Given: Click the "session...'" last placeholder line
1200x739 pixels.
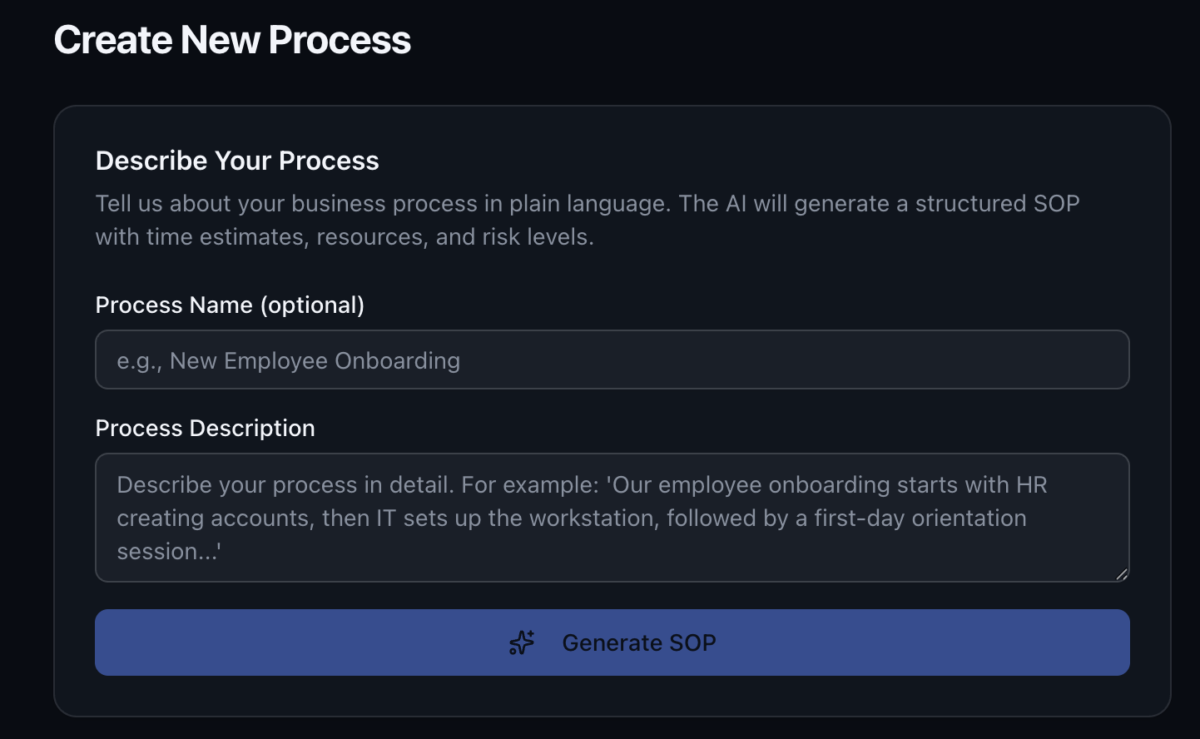Looking at the screenshot, I should tap(168, 551).
